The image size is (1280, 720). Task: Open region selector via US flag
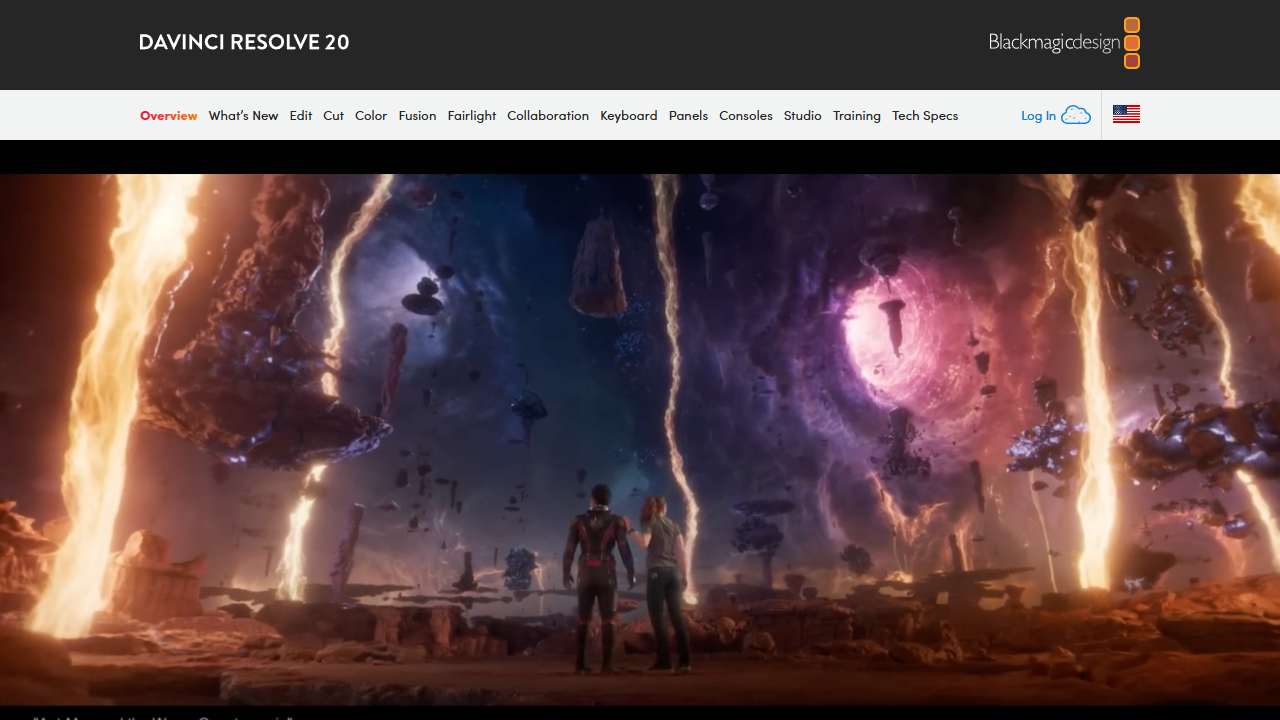(1126, 115)
